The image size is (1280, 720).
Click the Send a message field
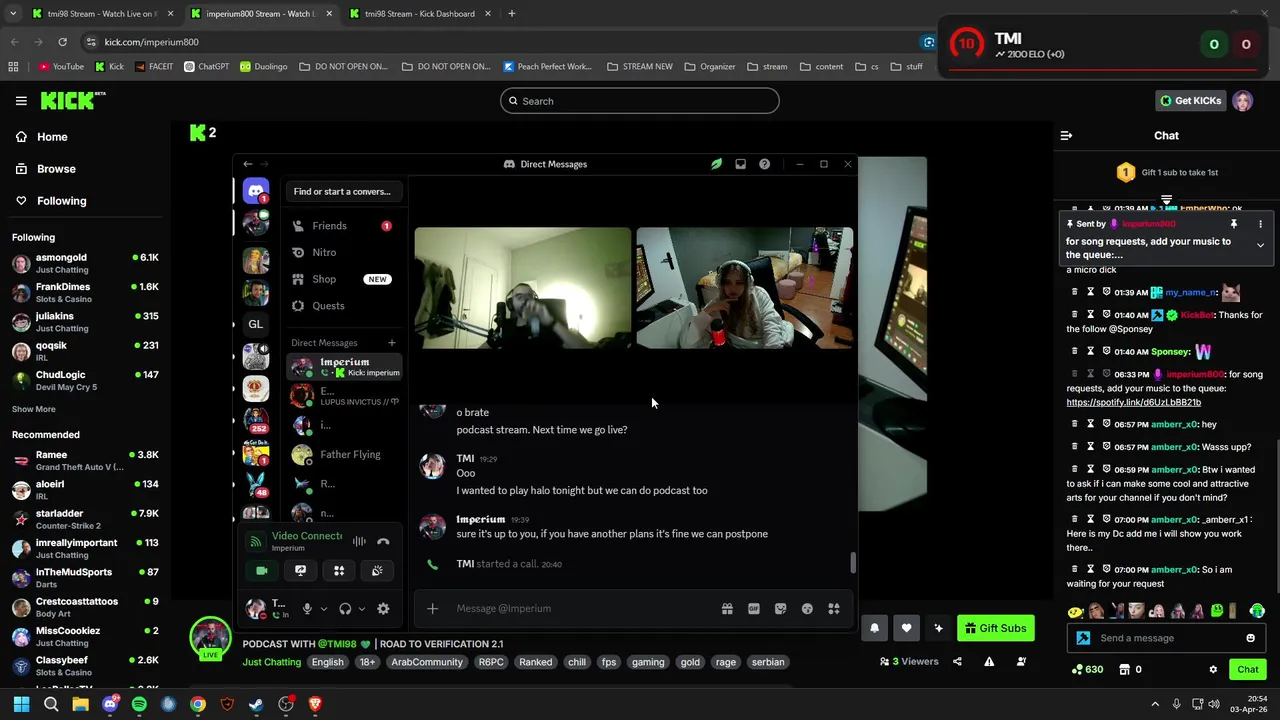1168,638
